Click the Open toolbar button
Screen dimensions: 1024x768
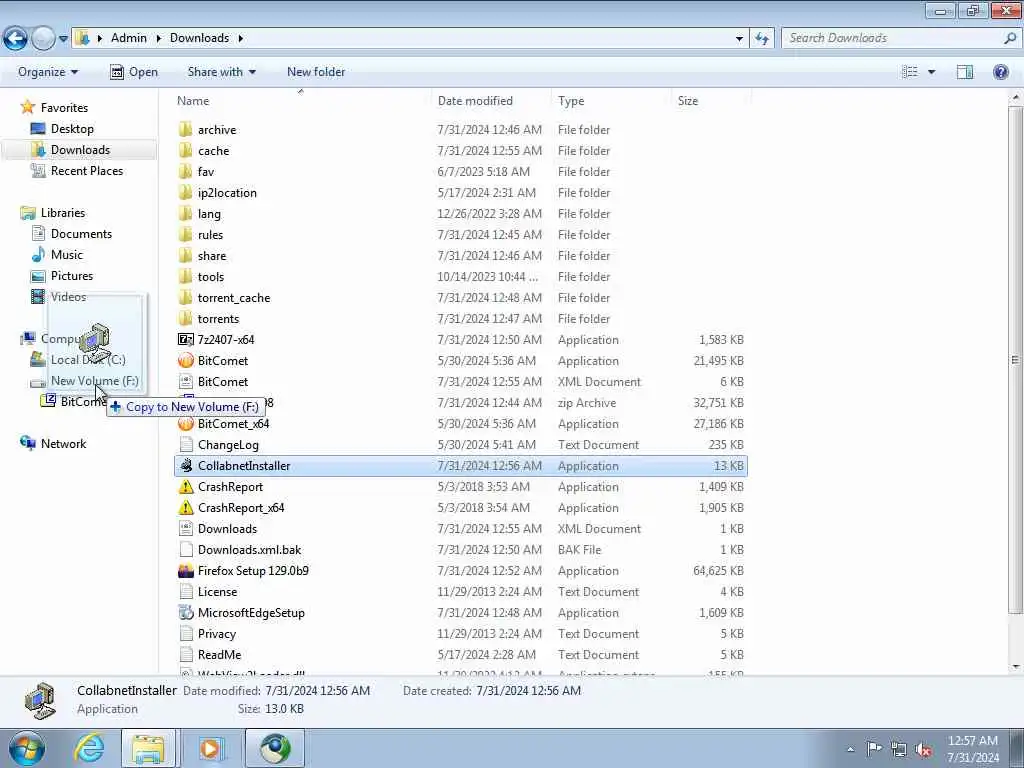click(x=134, y=72)
